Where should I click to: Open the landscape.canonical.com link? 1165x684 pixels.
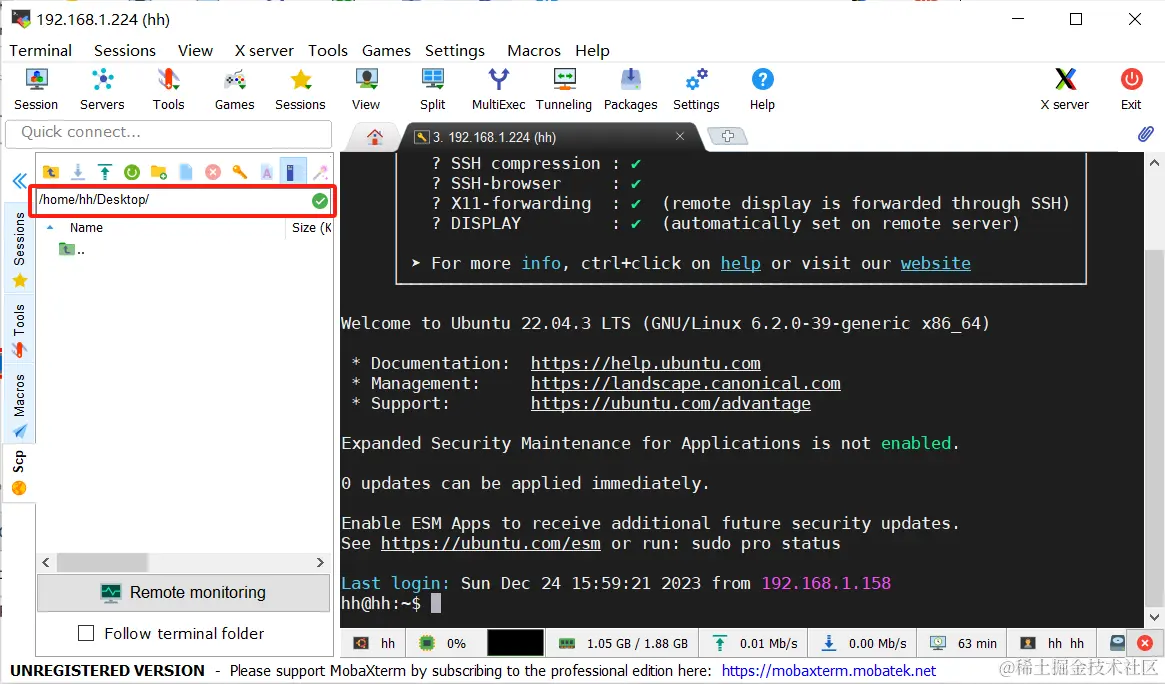pos(685,383)
